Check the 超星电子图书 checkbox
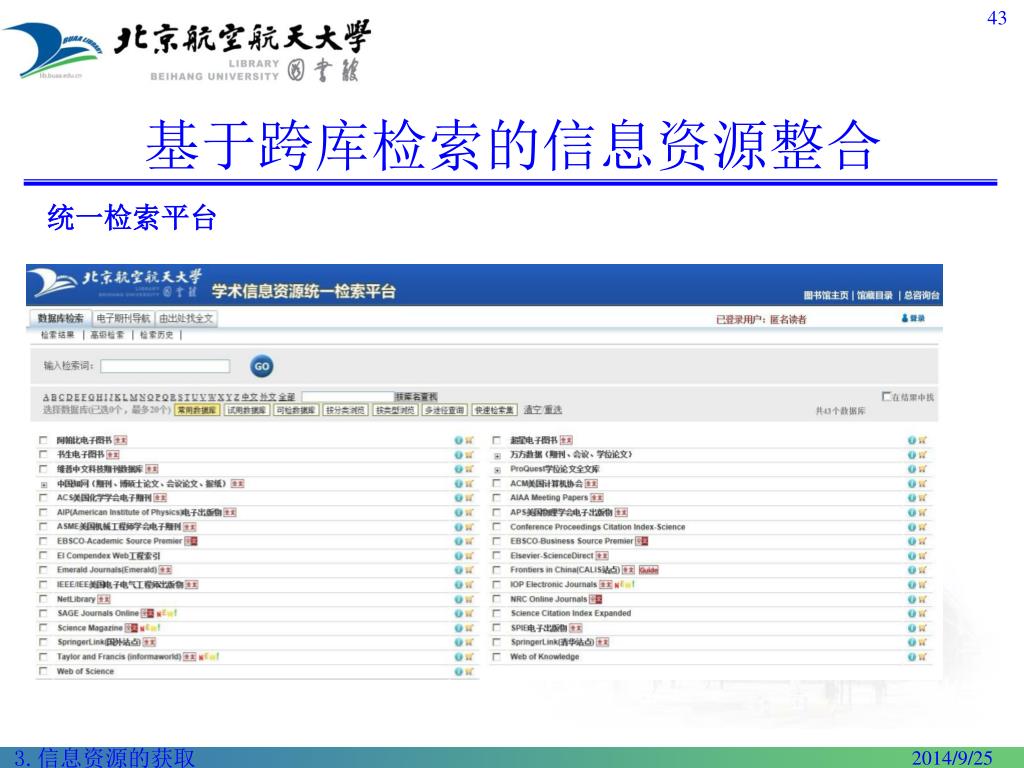 [x=496, y=440]
